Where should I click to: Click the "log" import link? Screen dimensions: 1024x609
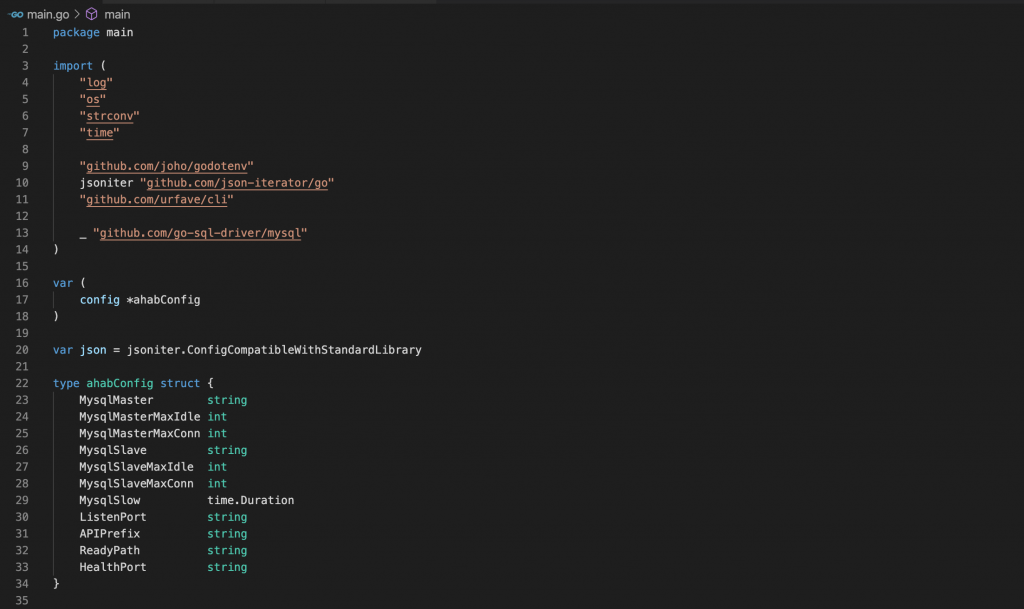click(96, 83)
